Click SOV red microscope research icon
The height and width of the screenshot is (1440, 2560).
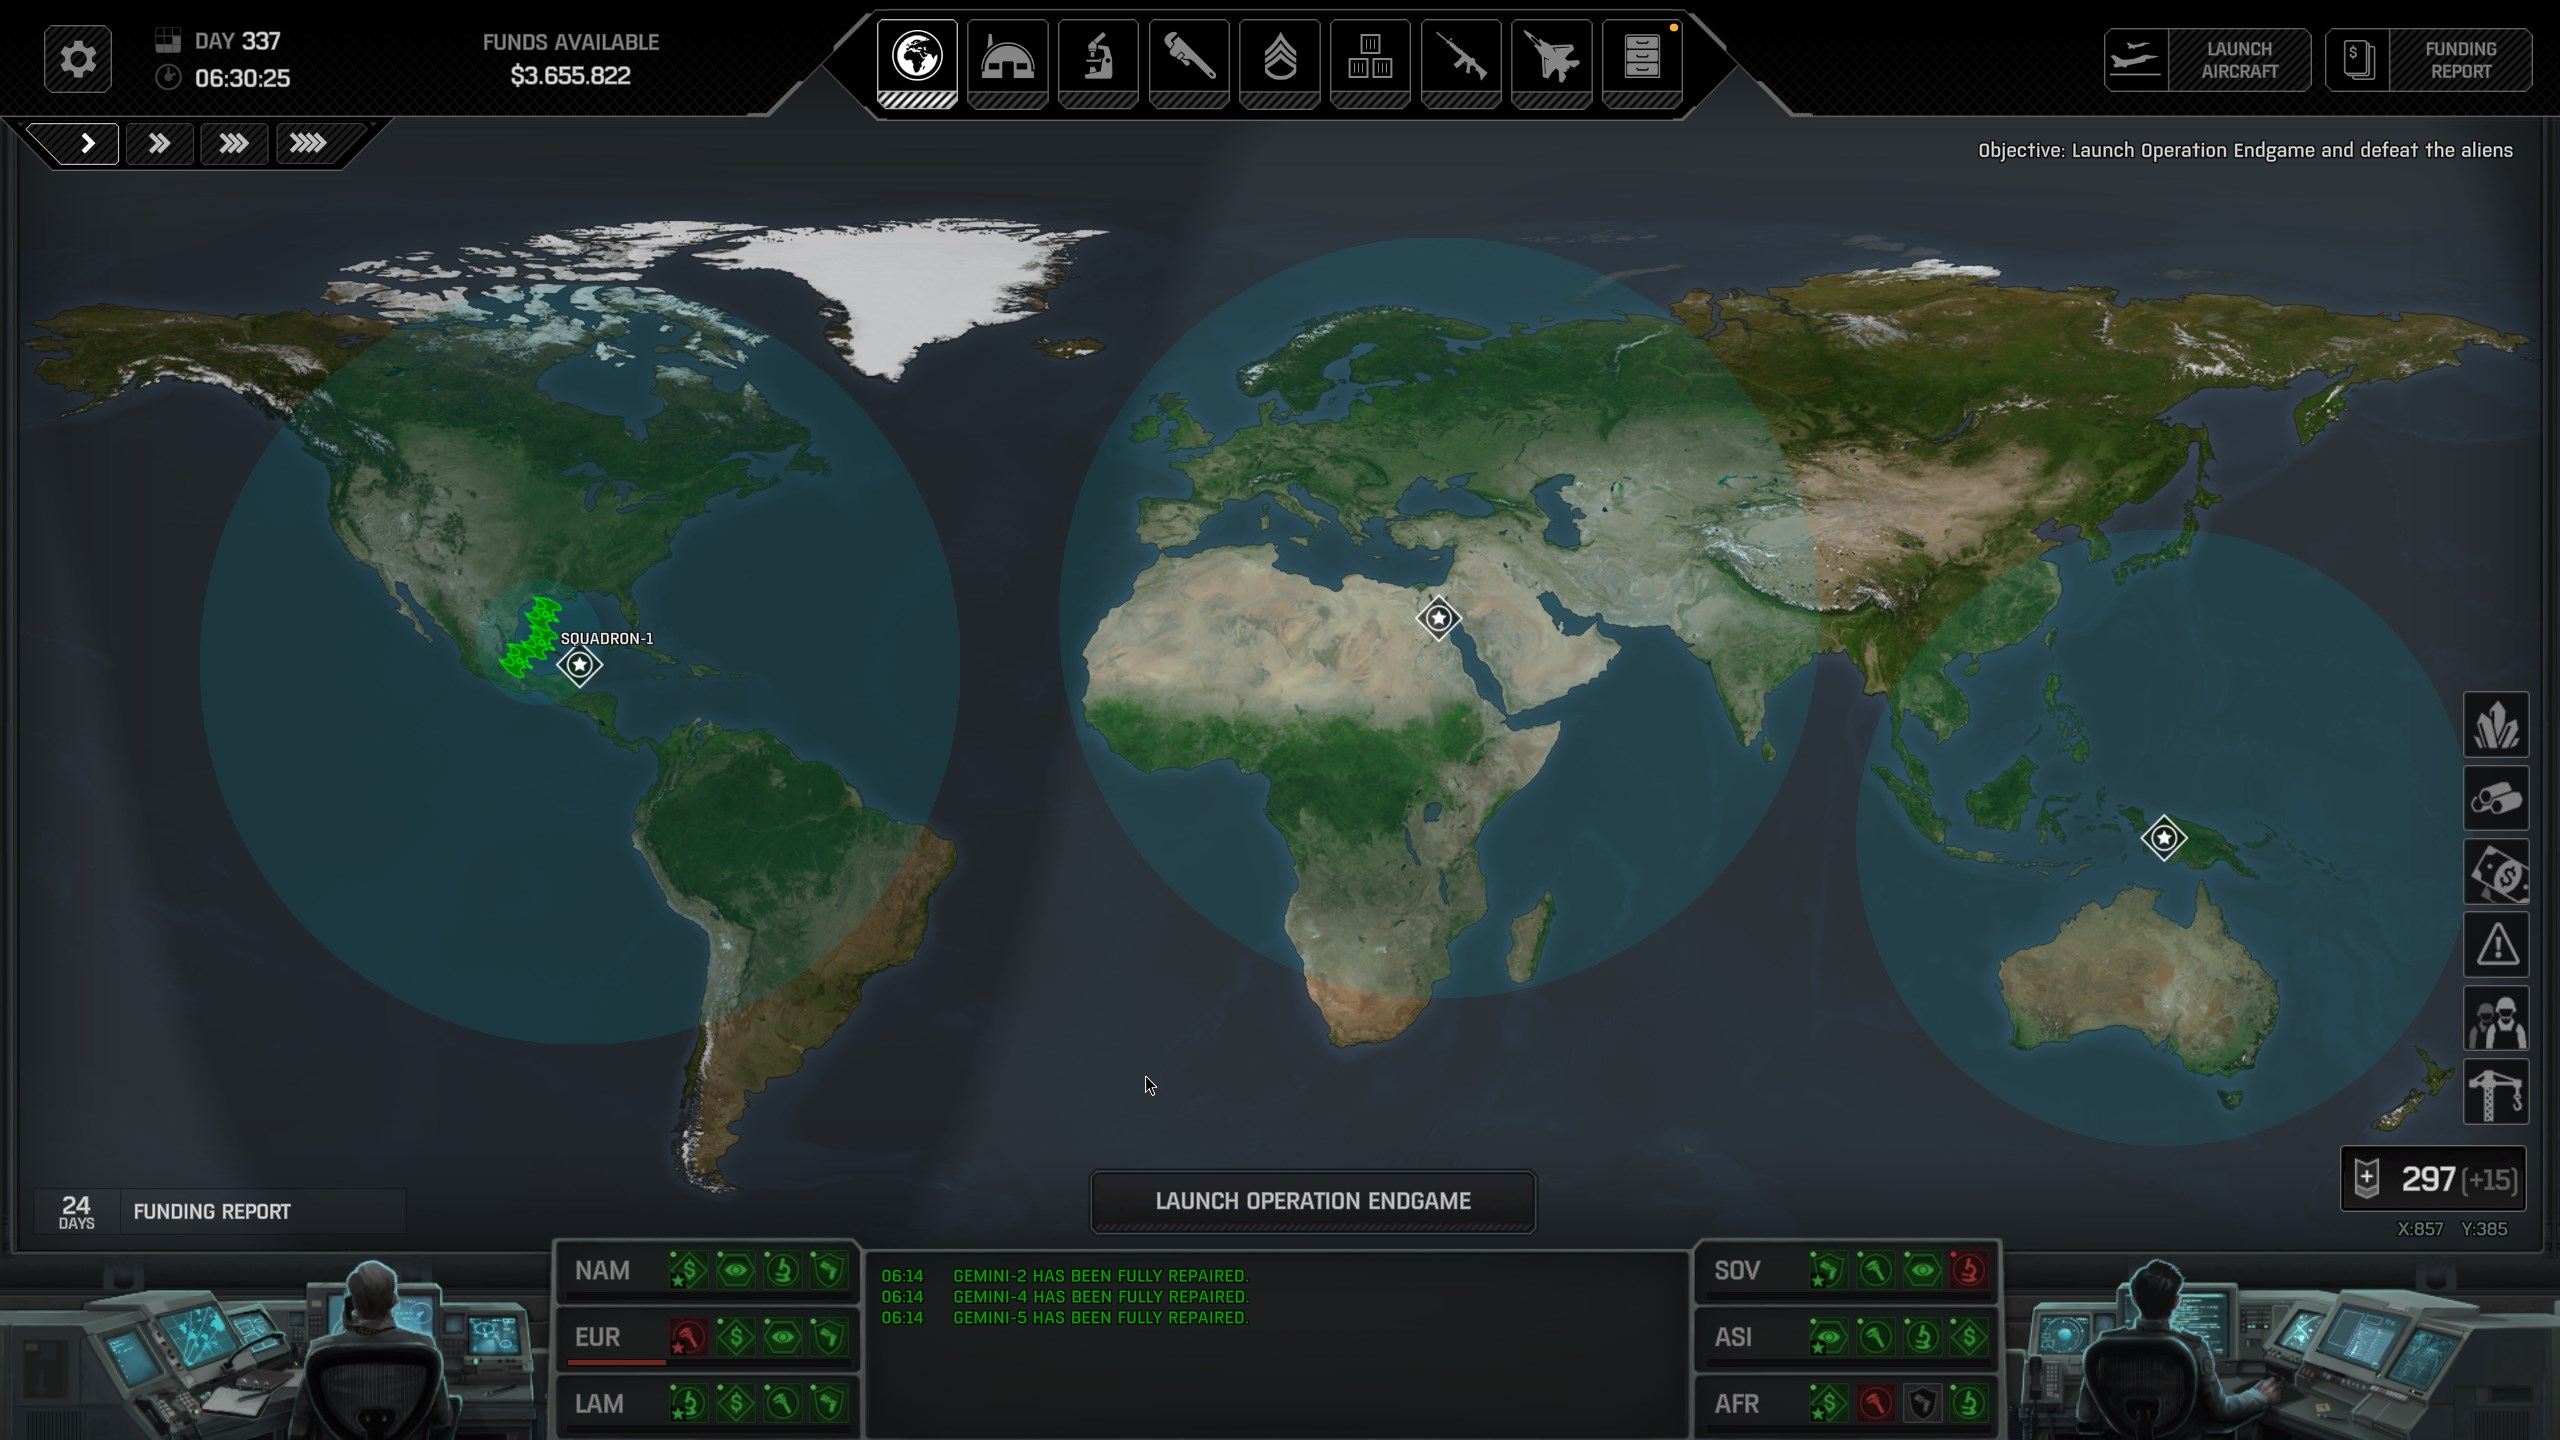point(1969,1271)
